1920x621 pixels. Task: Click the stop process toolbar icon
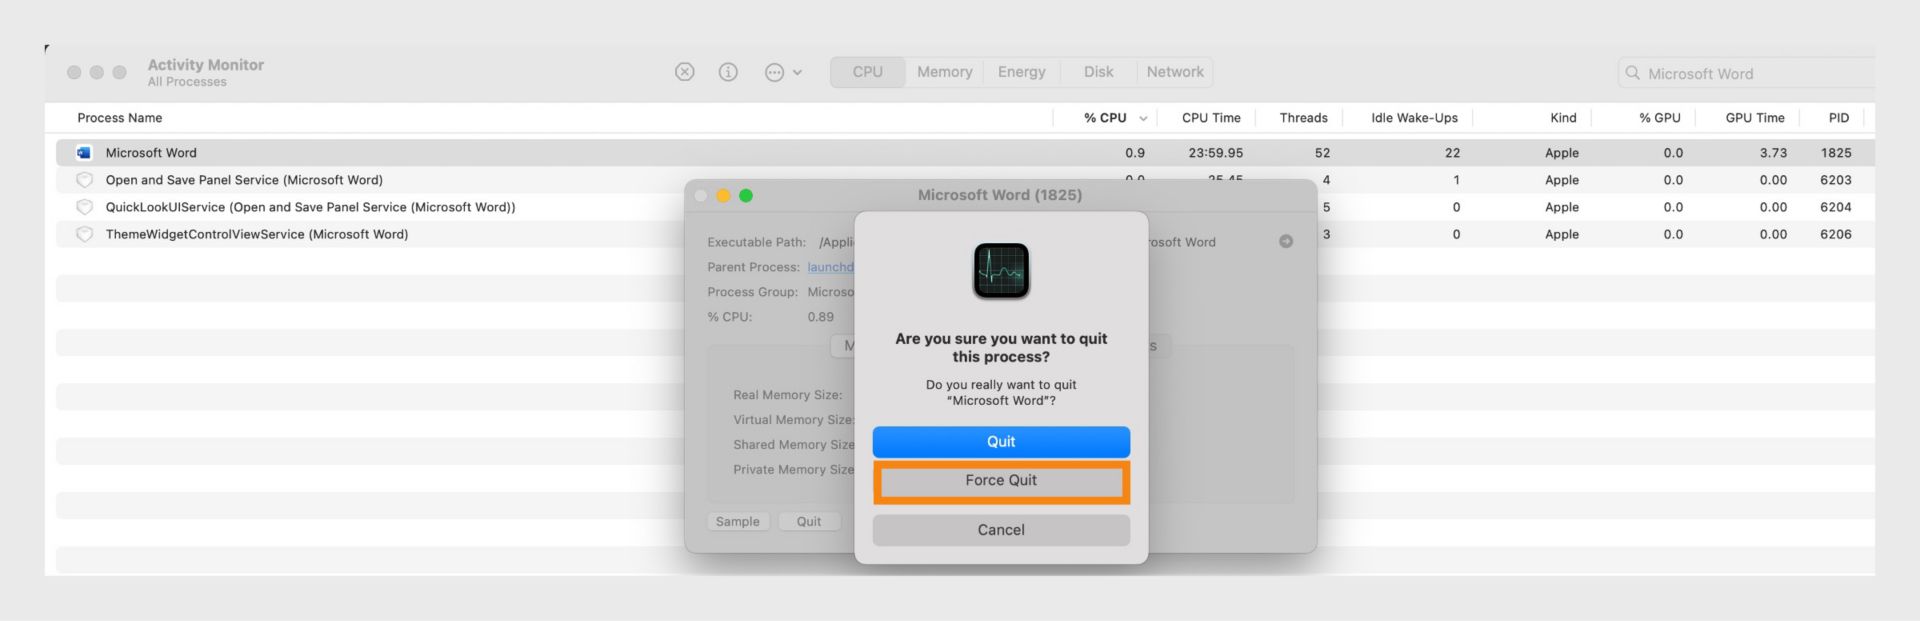[x=684, y=72]
